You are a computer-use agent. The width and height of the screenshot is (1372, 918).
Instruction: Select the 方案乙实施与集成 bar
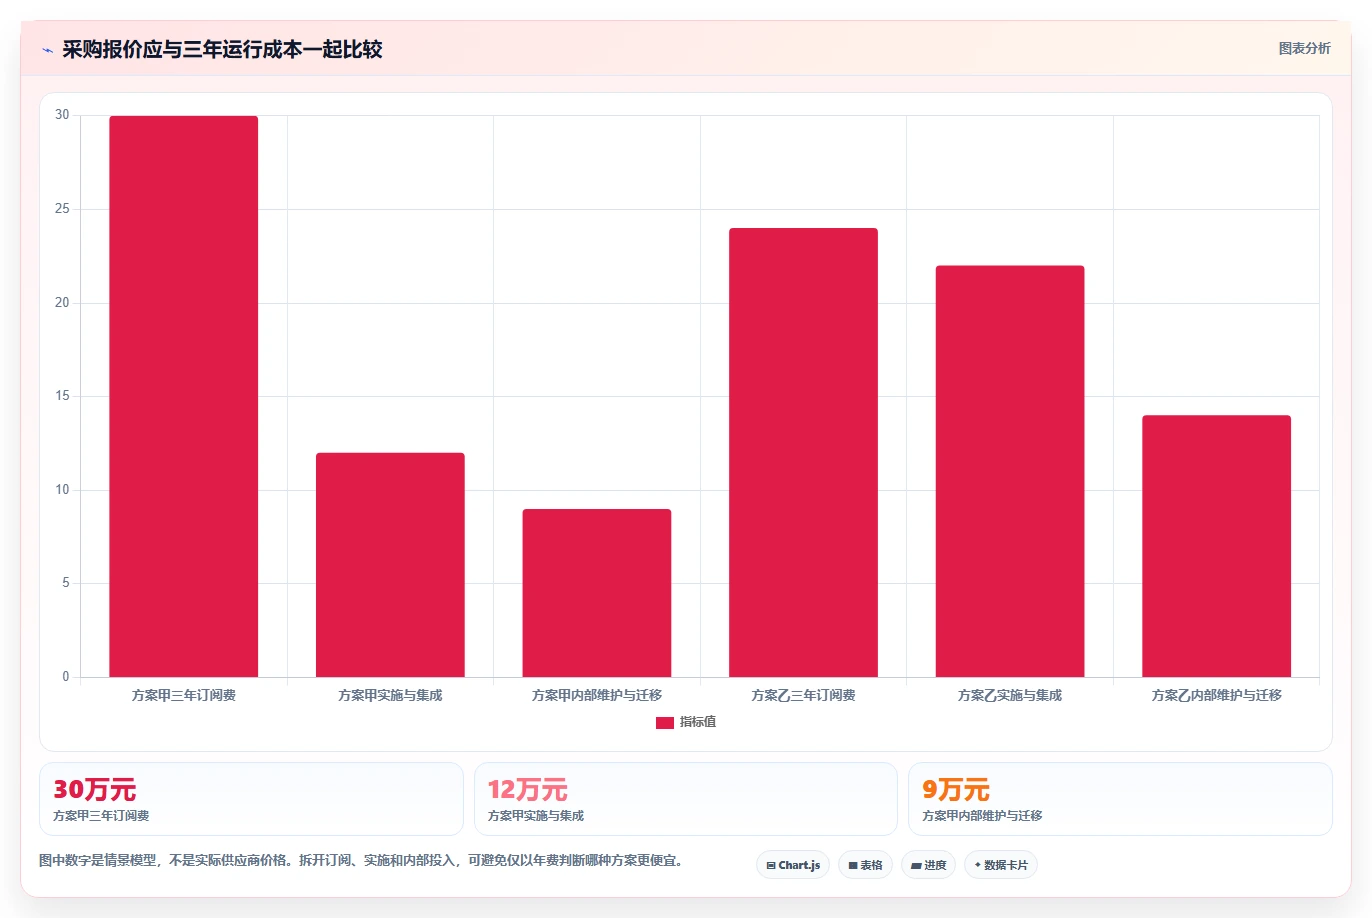click(1010, 471)
